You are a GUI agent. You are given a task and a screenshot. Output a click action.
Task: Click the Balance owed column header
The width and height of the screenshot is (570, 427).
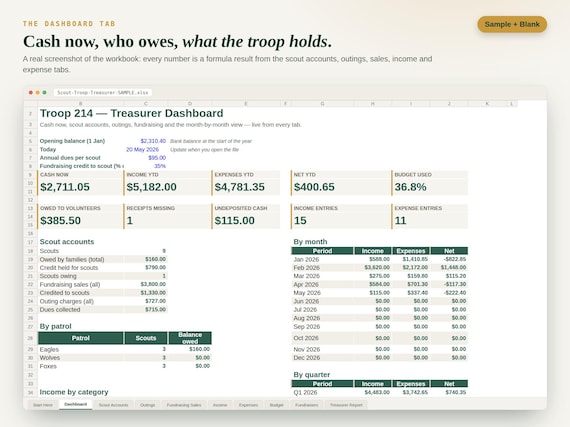click(x=190, y=338)
